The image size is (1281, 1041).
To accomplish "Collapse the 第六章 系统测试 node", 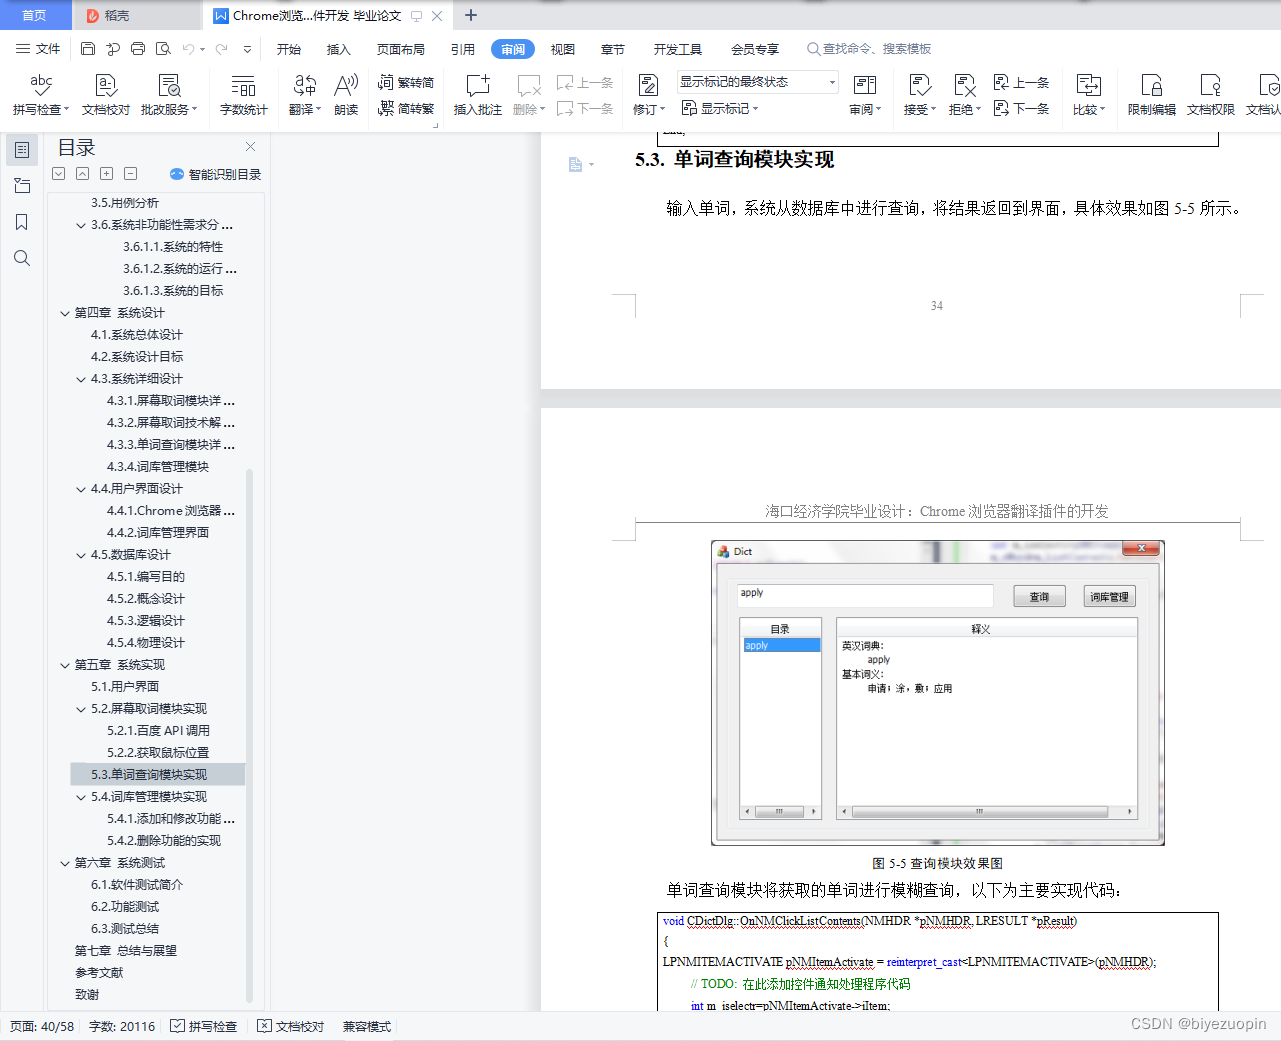I will click(x=65, y=863).
